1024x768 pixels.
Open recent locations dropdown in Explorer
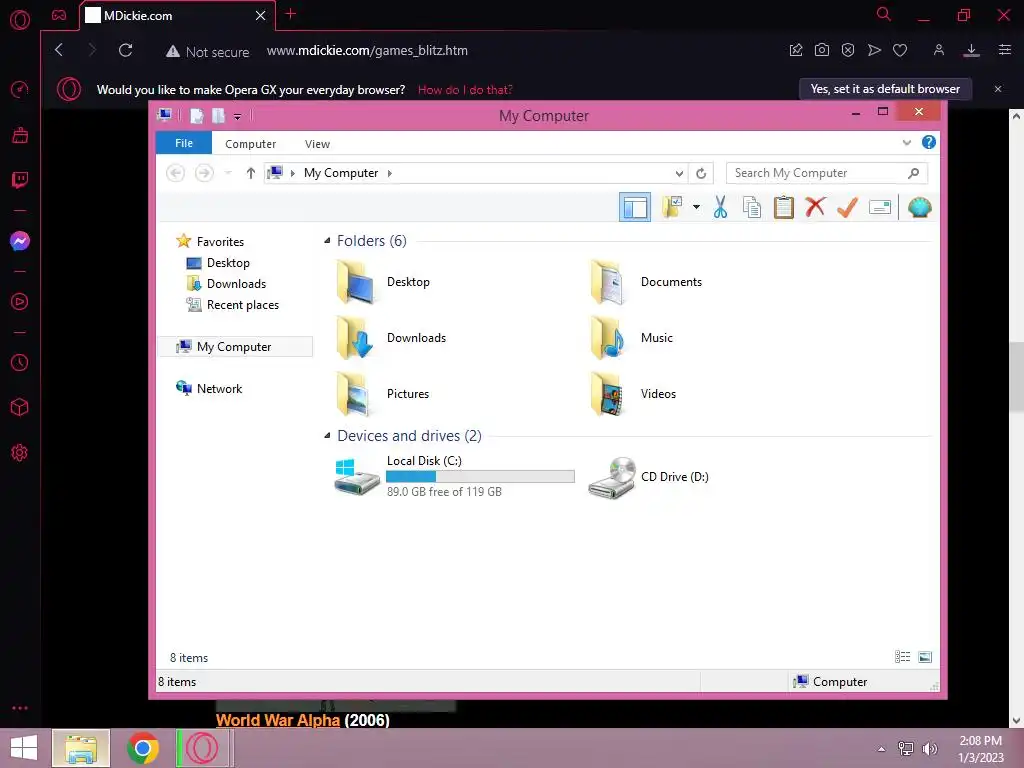[228, 173]
